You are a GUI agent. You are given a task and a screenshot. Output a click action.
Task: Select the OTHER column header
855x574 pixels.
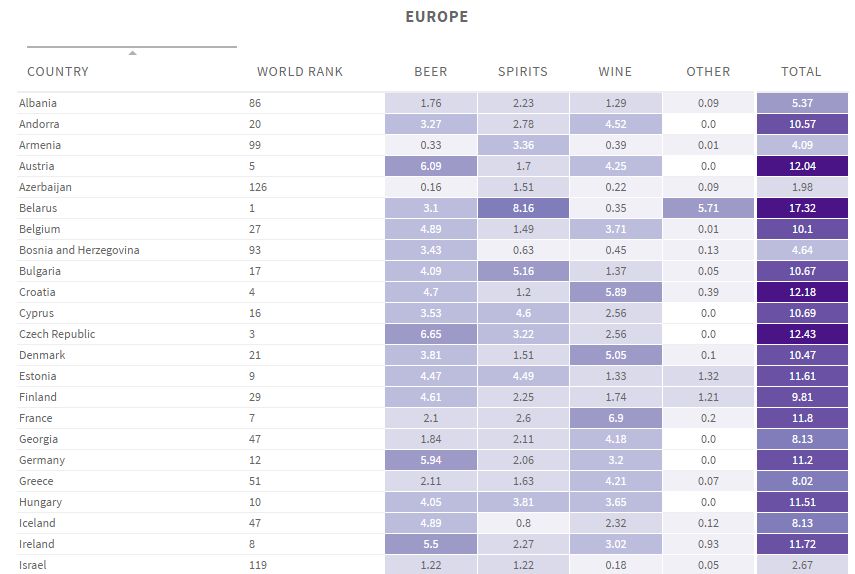point(708,72)
